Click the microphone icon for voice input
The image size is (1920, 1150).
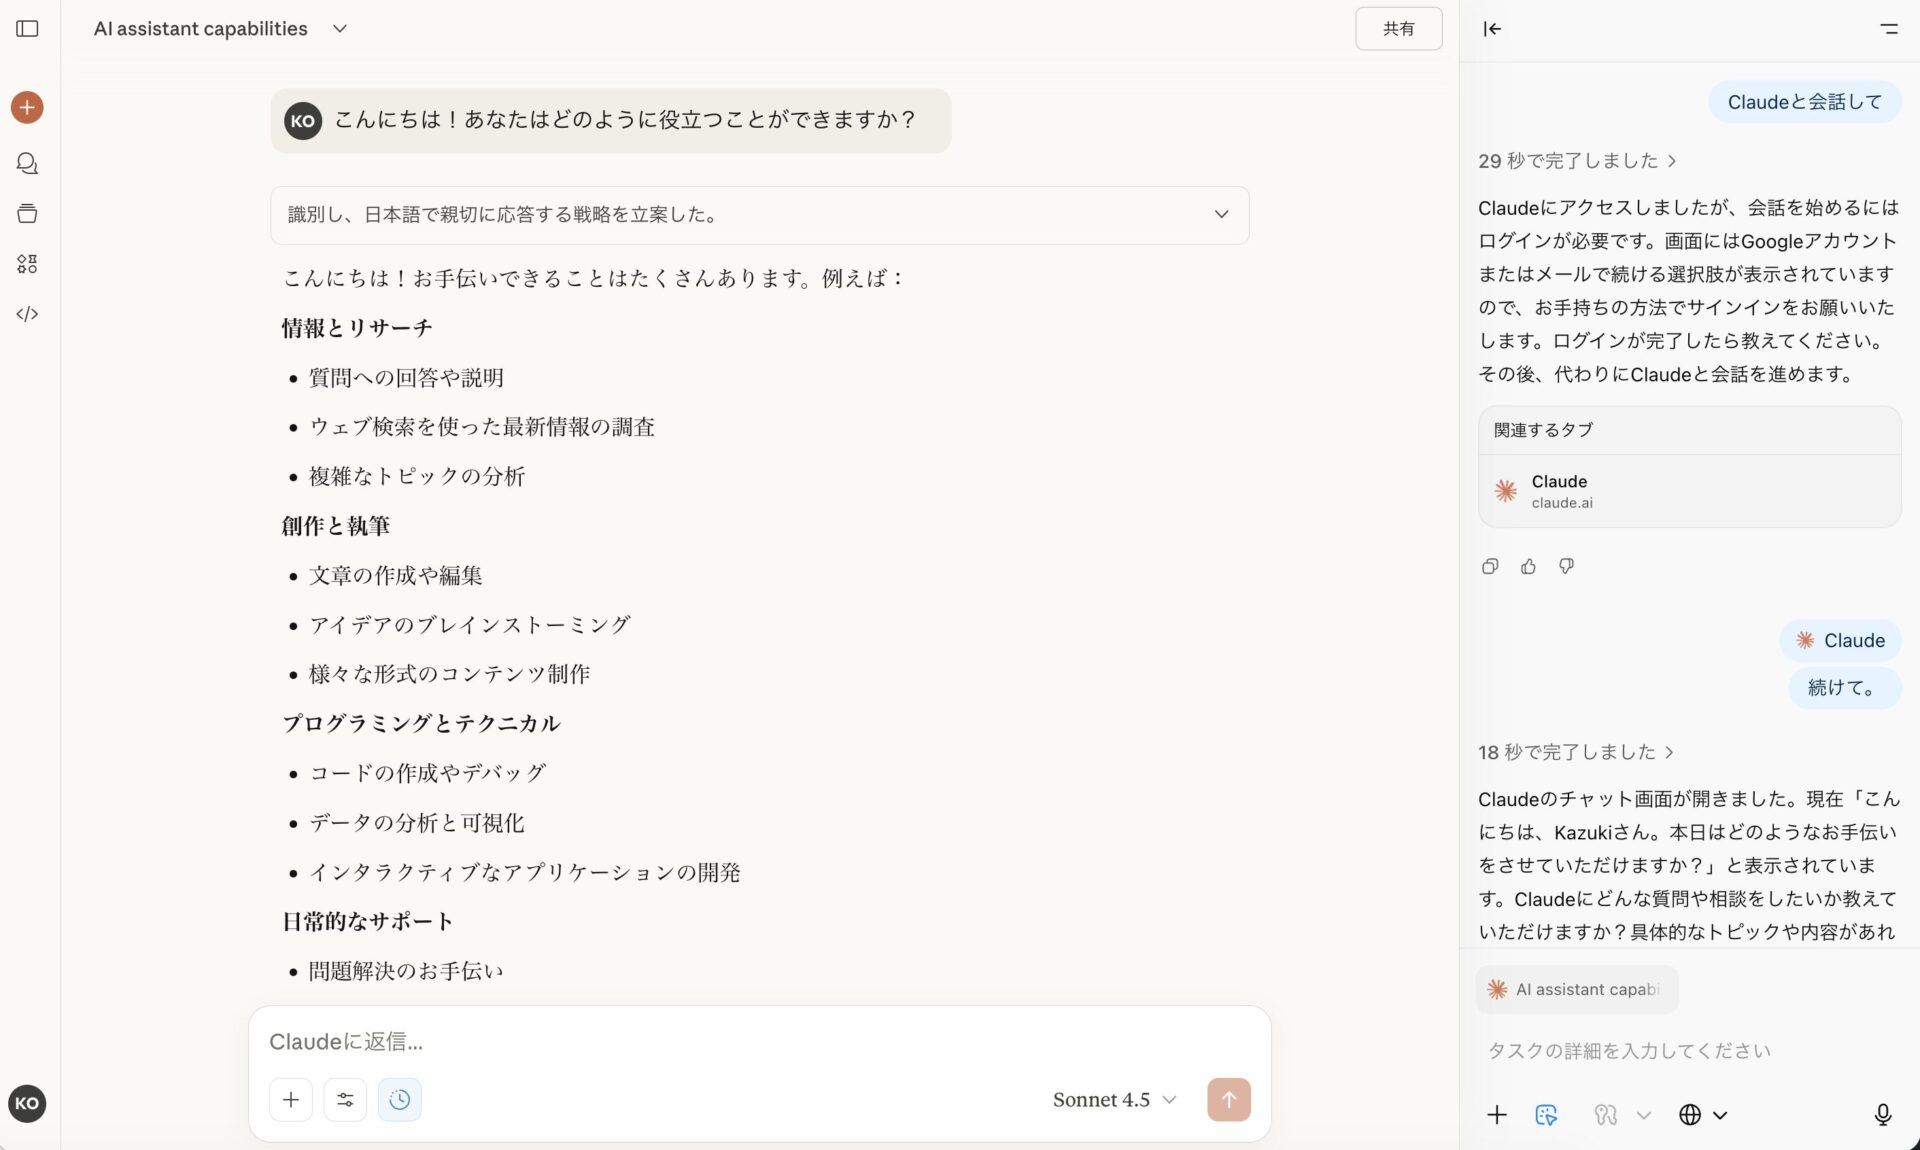tap(1884, 1114)
